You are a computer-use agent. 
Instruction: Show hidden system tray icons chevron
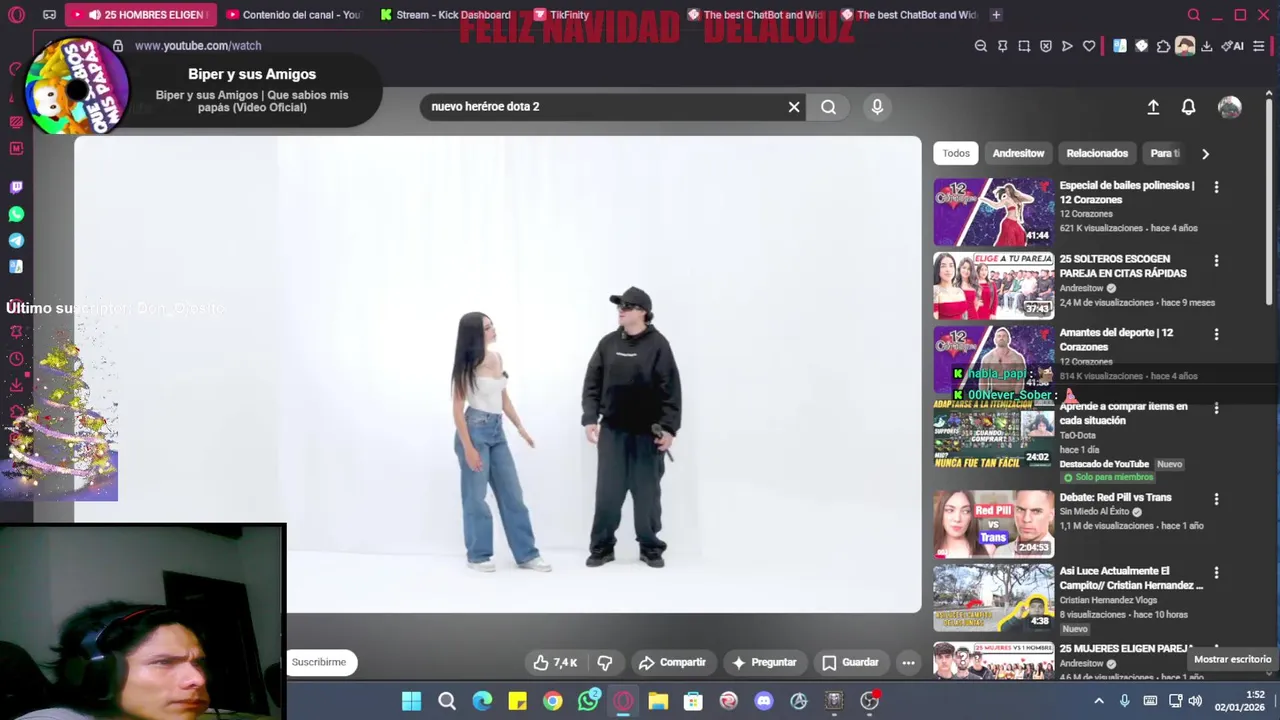click(1099, 701)
